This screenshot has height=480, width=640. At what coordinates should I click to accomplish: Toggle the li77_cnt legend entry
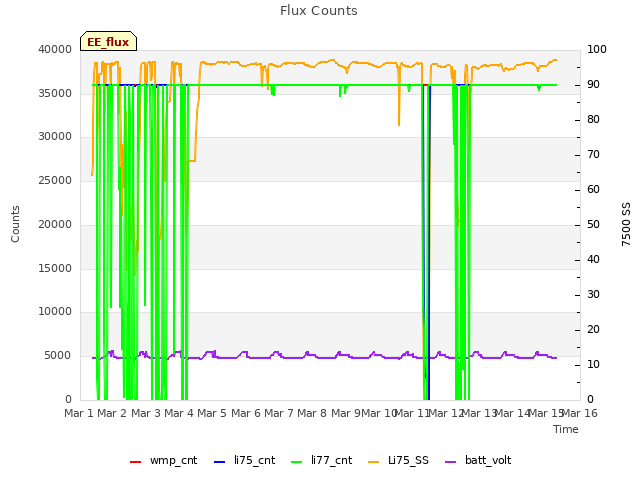tap(322, 461)
